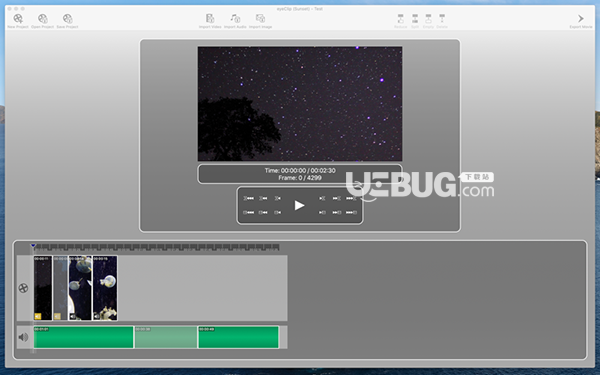The width and height of the screenshot is (600, 375).
Task: Click the timeline filmstrip ruler
Action: tap(157, 247)
